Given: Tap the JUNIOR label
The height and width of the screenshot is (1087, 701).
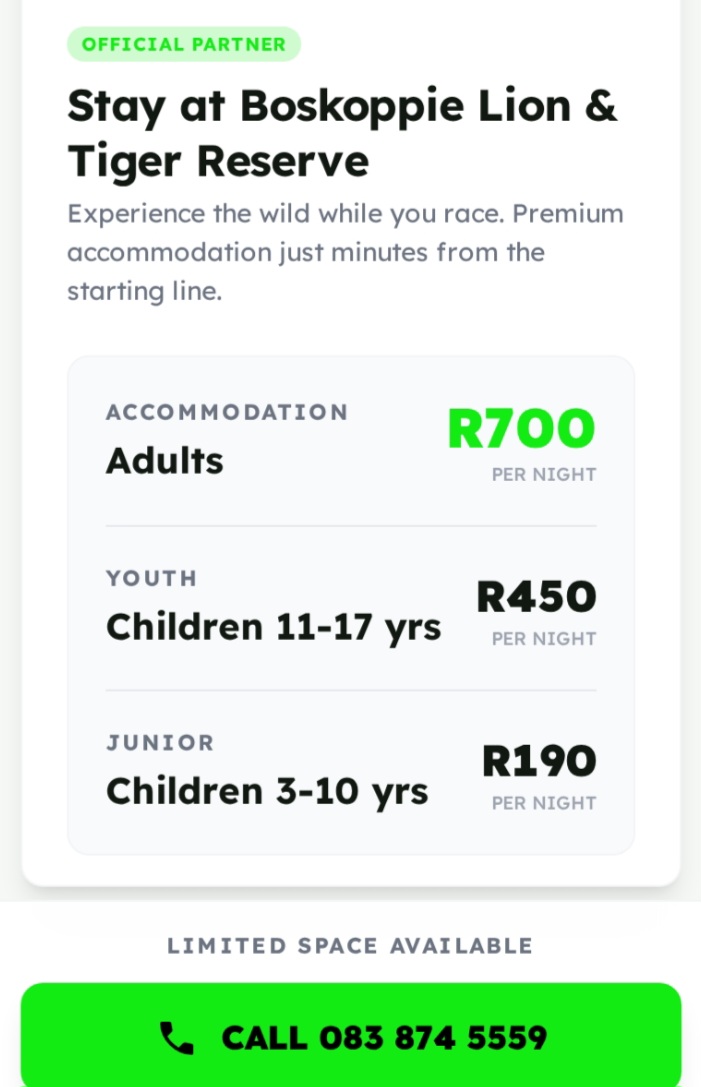Looking at the screenshot, I should 160,743.
